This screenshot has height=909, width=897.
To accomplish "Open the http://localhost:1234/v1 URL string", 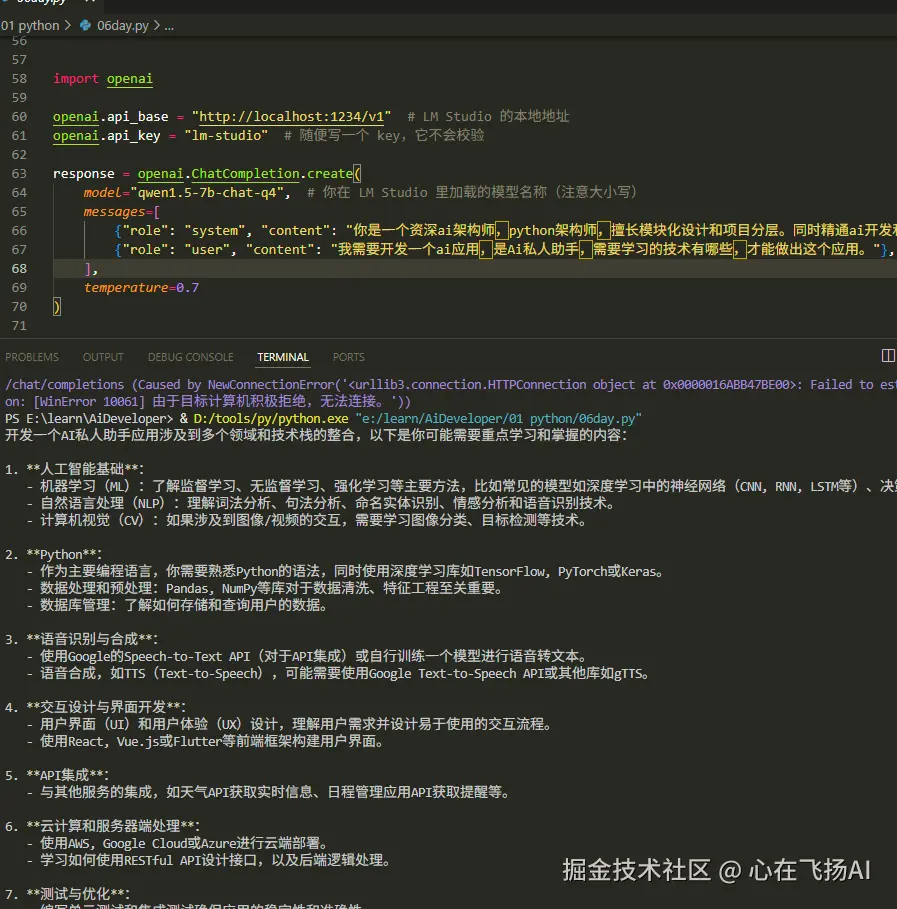I will [x=292, y=117].
